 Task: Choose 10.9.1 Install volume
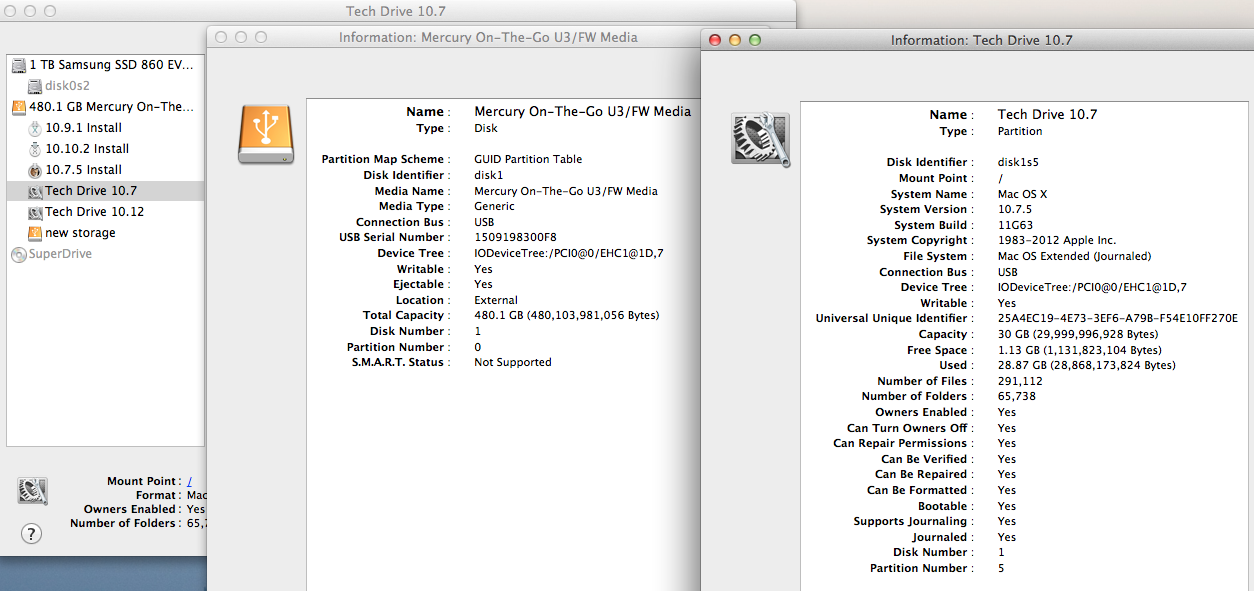pyautogui.click(x=105, y=128)
